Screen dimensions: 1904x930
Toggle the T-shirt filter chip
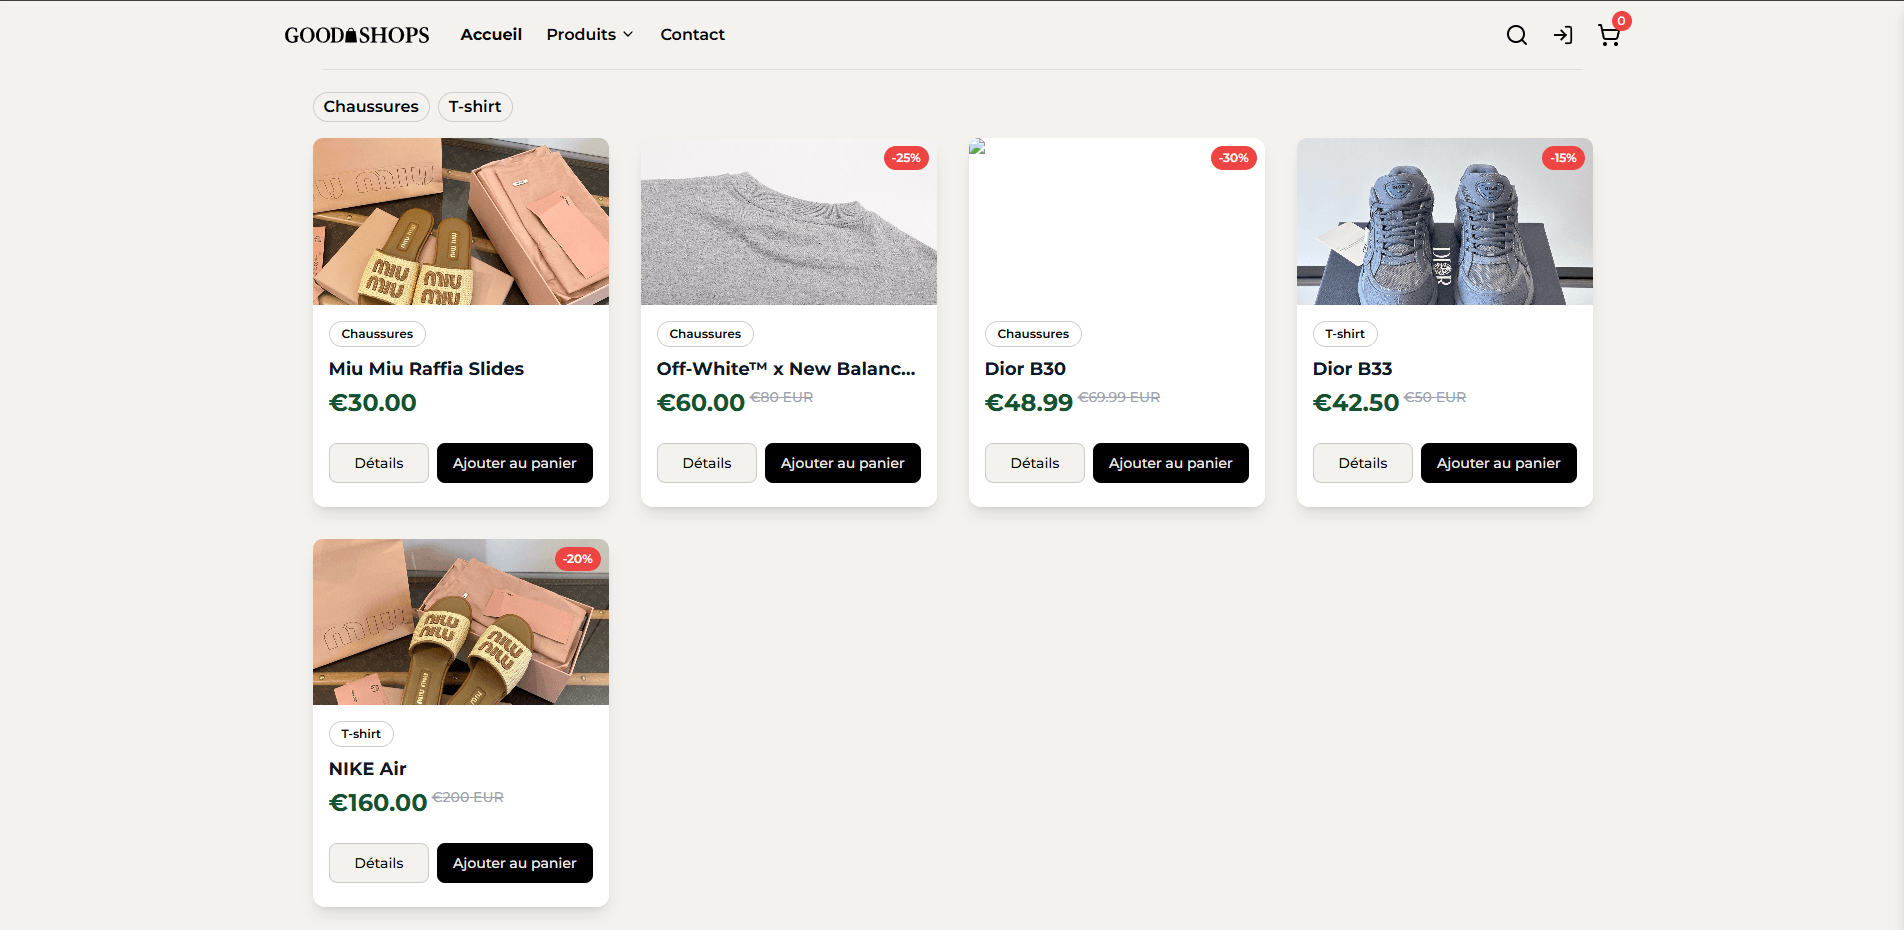pos(475,106)
